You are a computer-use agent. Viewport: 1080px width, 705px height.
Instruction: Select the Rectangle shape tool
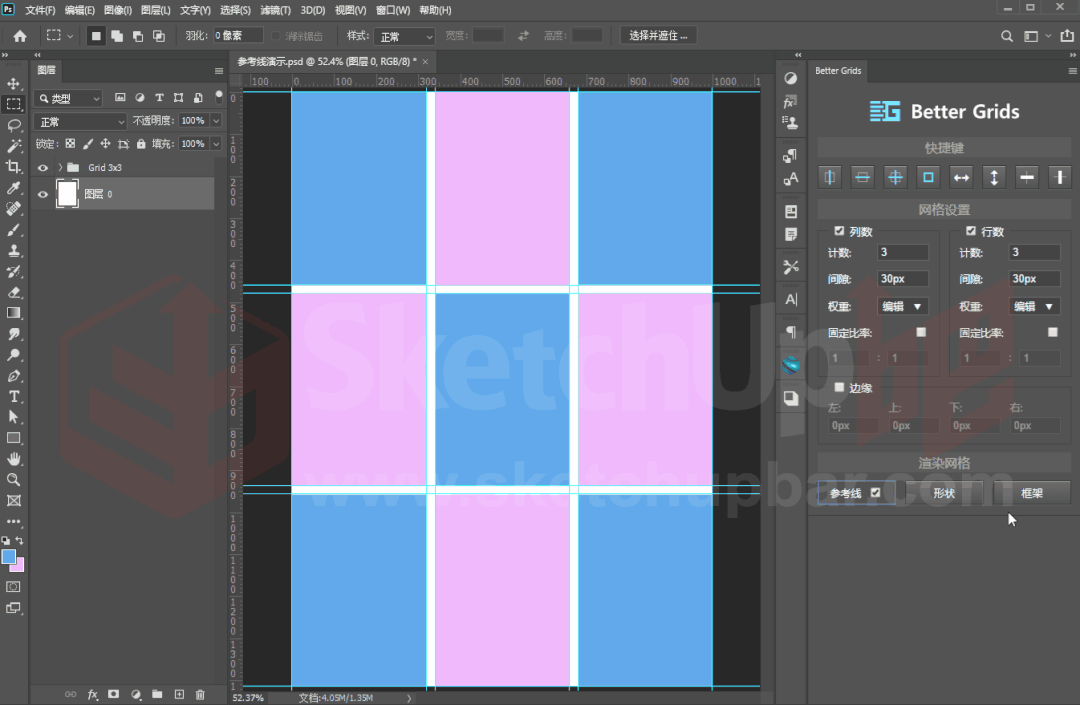point(13,439)
